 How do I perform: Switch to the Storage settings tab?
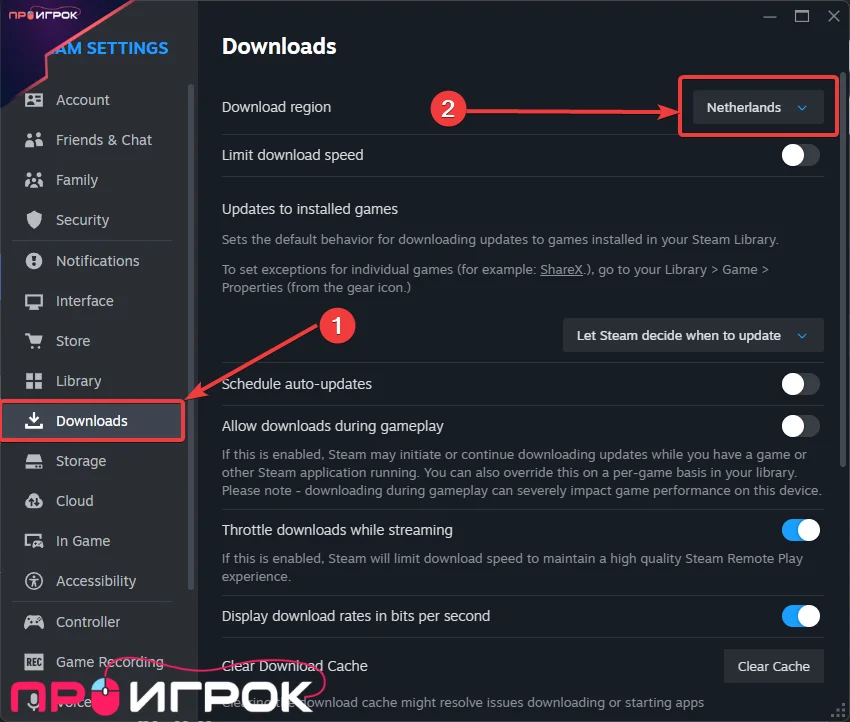point(80,461)
